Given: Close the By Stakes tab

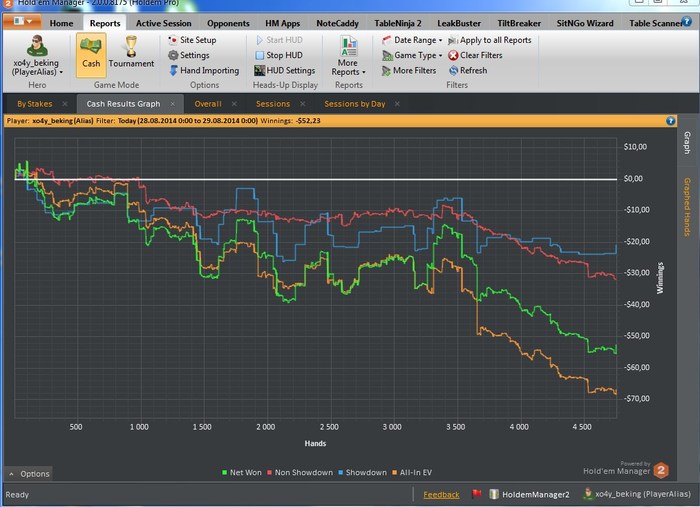Looking at the screenshot, I should 65,104.
